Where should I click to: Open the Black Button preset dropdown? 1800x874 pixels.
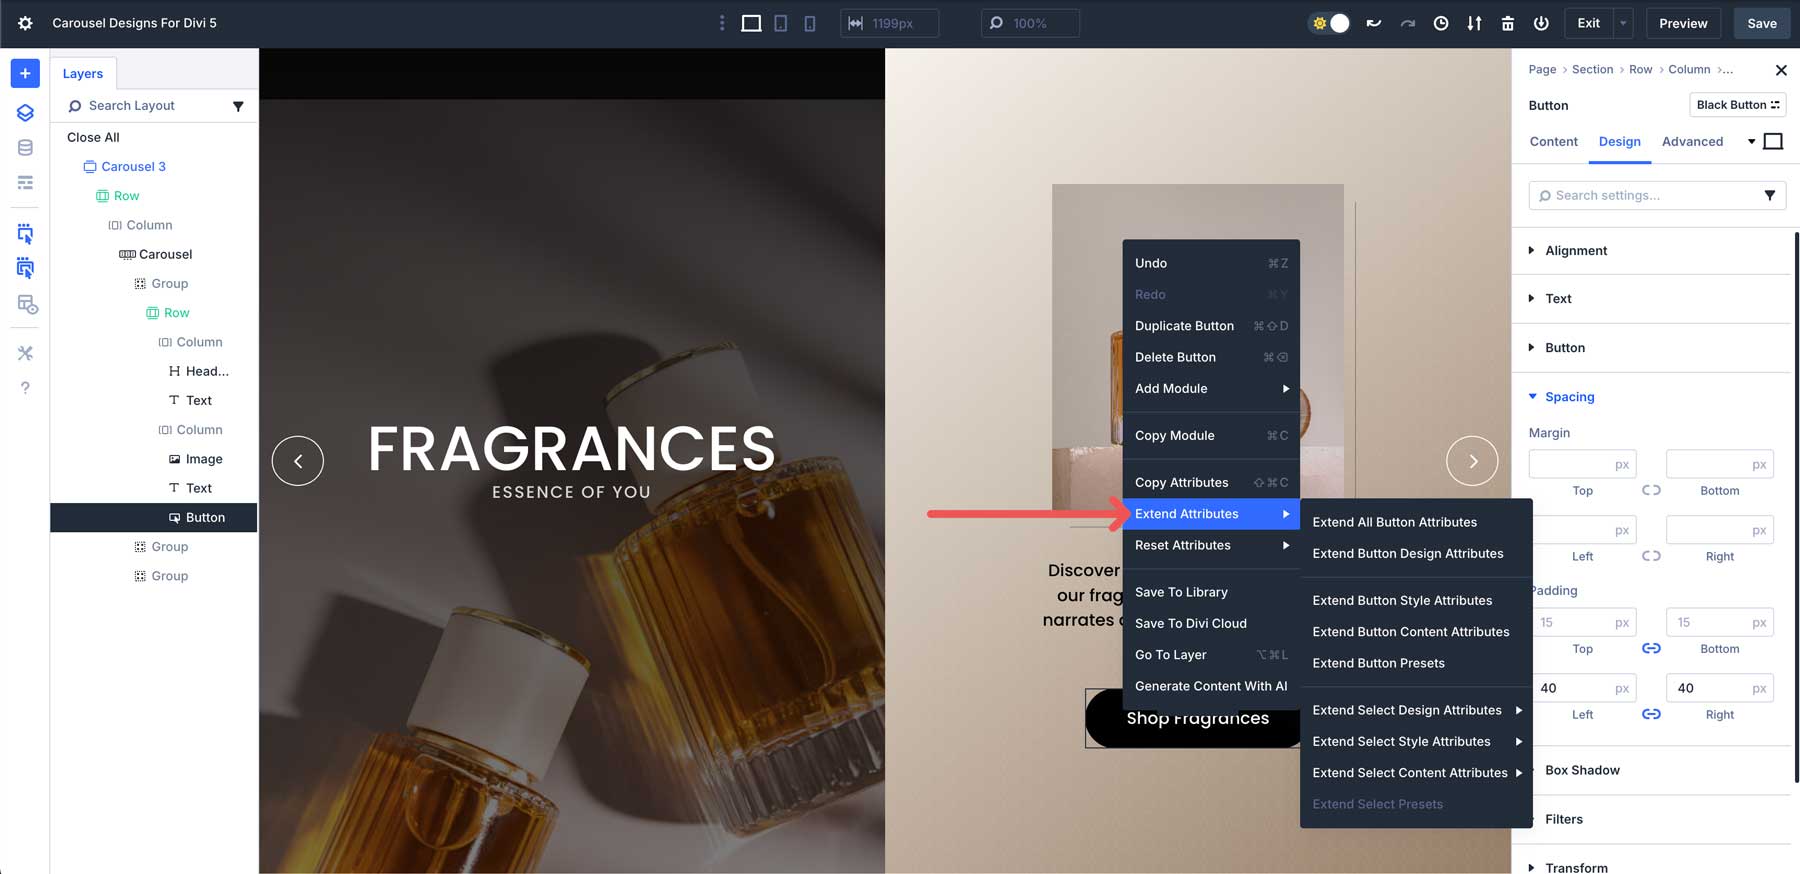[1737, 105]
